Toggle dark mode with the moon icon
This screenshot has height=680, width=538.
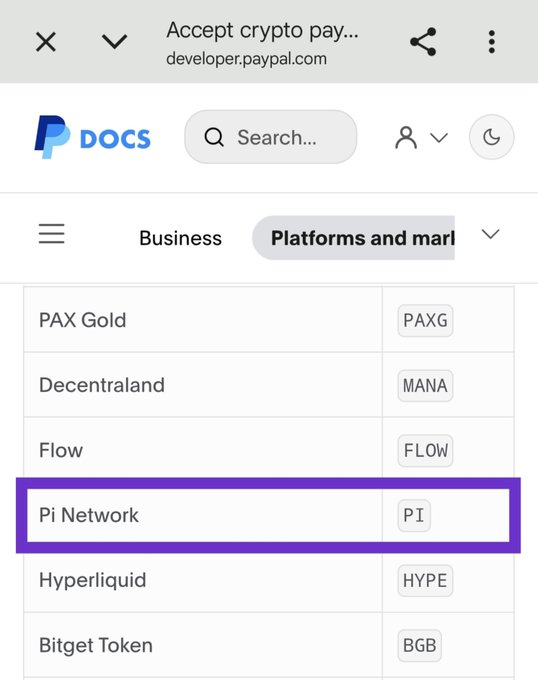(x=492, y=137)
